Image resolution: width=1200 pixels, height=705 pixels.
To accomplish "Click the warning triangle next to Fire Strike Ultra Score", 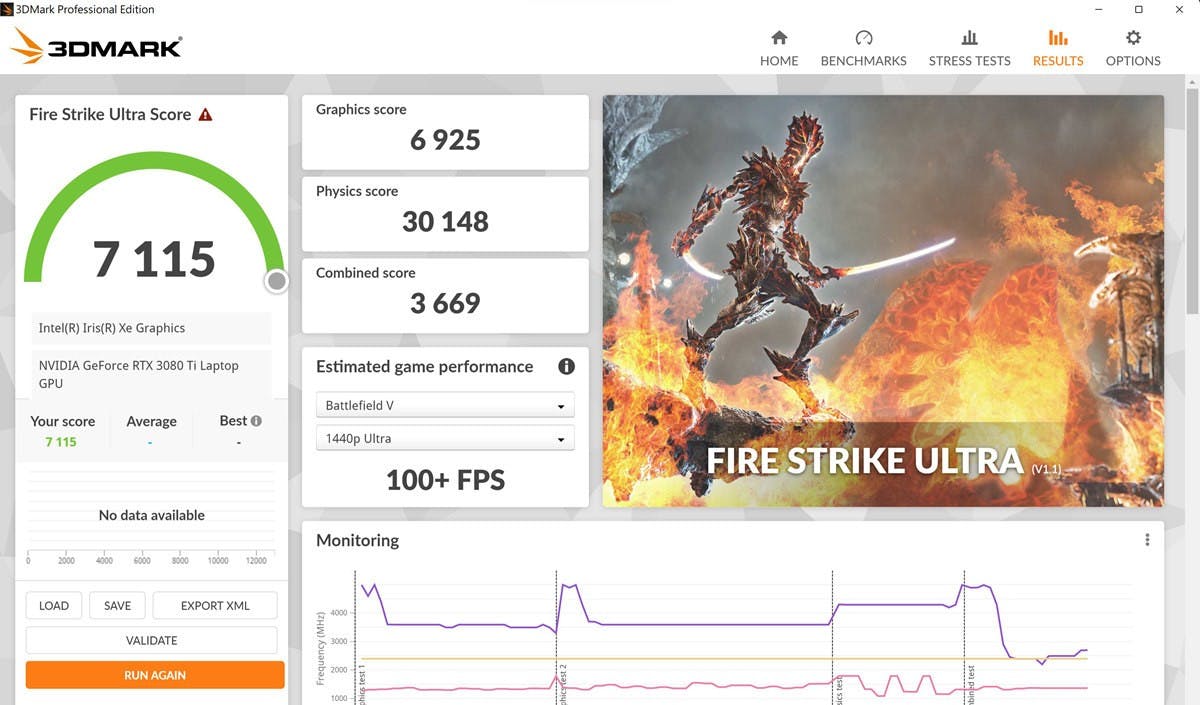I will click(205, 114).
